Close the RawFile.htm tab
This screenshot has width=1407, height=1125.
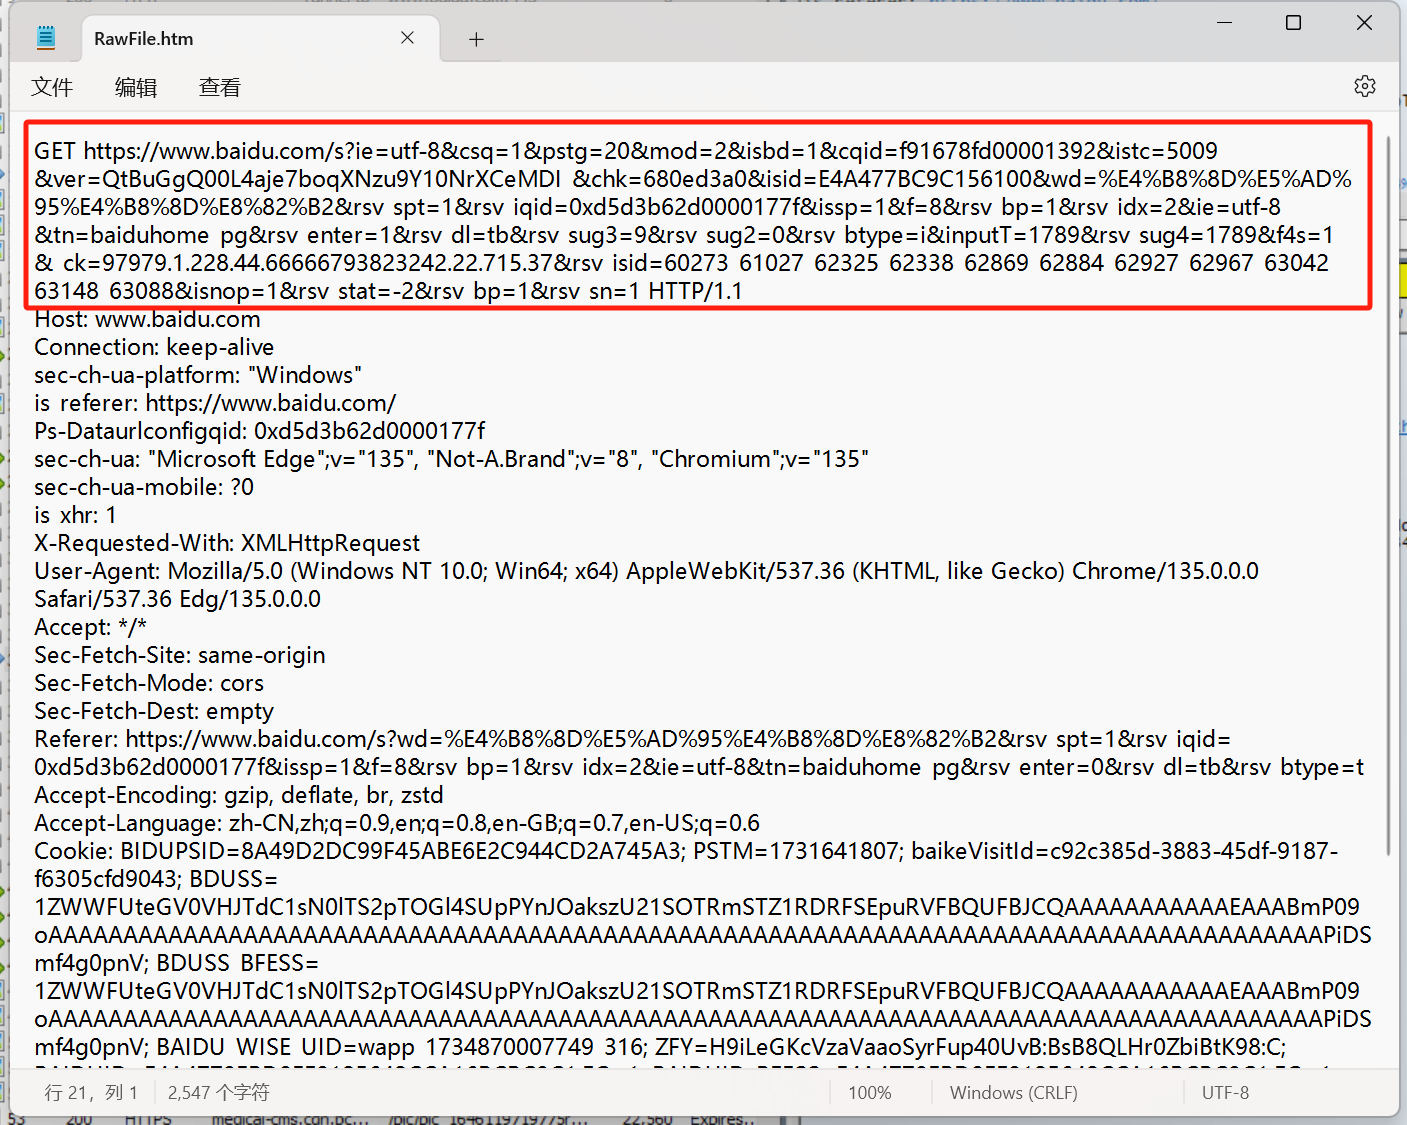coord(407,38)
